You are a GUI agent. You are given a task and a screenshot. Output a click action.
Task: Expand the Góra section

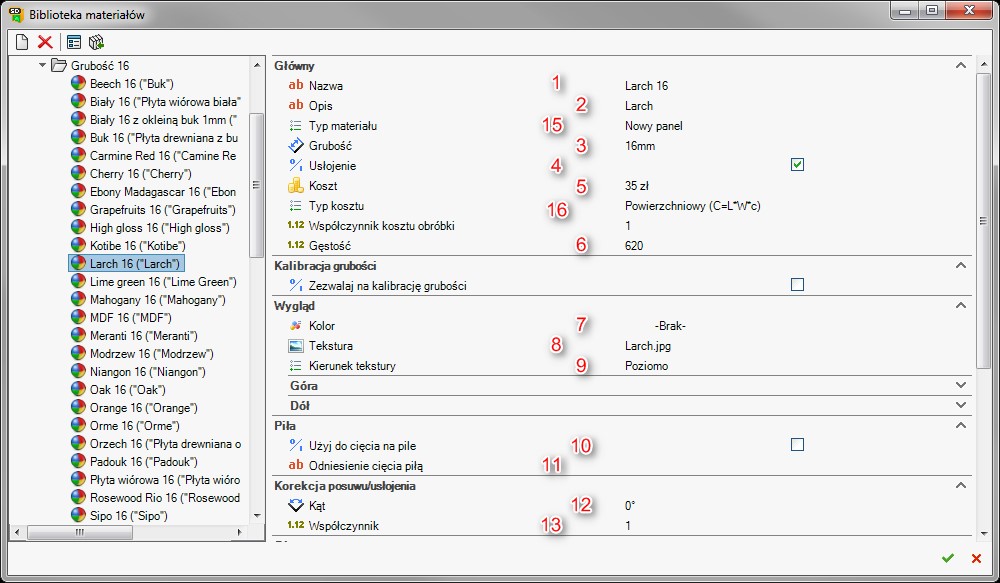(961, 385)
